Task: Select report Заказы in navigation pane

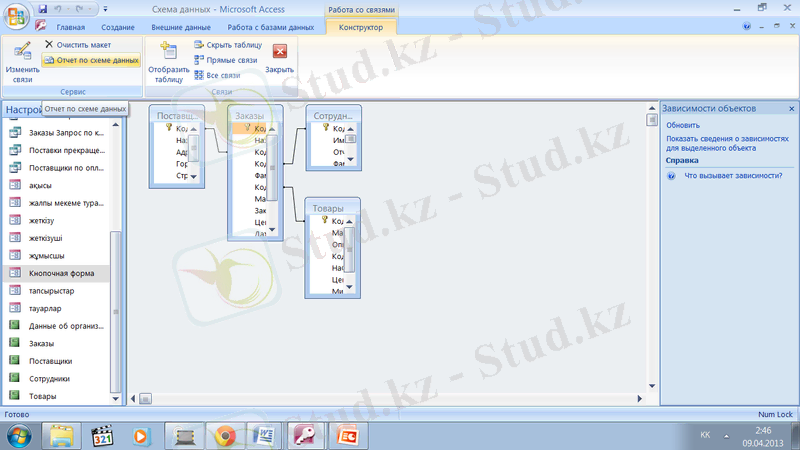Action: point(57,344)
